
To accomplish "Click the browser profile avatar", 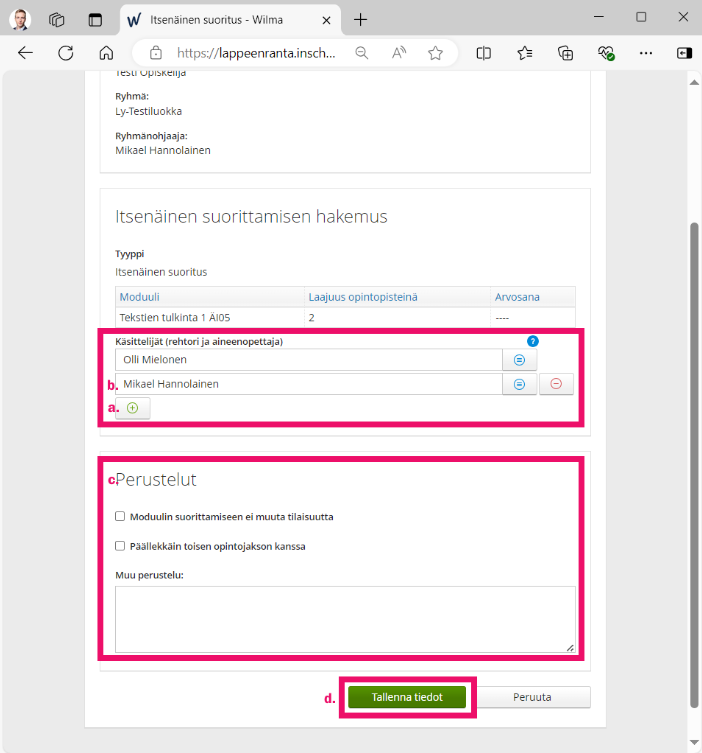I will pyautogui.click(x=20, y=20).
